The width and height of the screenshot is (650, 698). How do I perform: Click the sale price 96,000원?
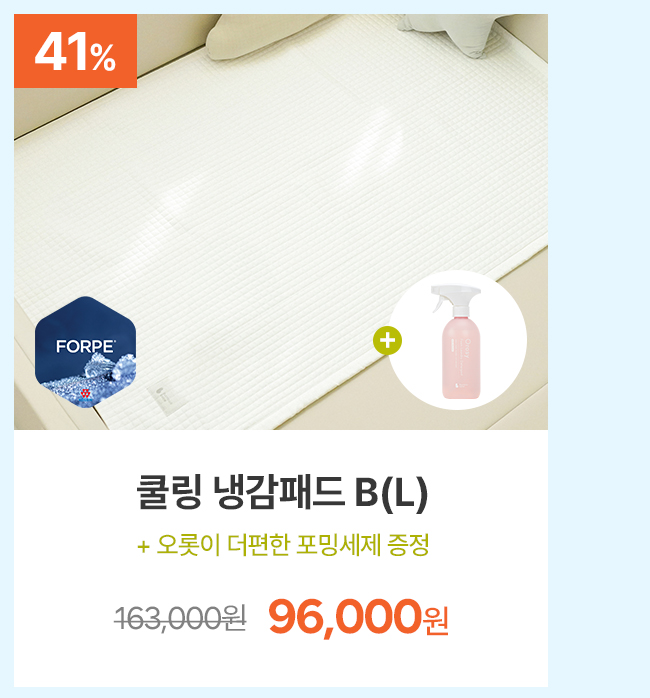358,617
